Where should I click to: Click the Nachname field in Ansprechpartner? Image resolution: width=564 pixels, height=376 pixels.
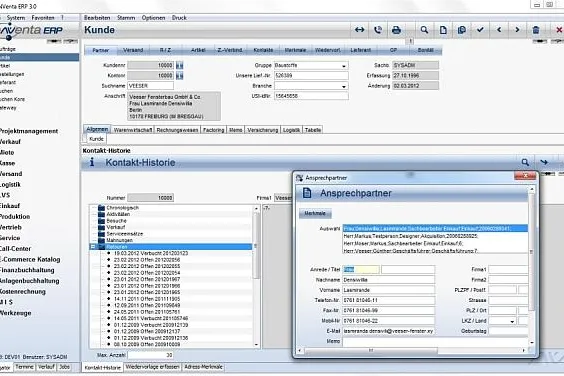[388, 280]
